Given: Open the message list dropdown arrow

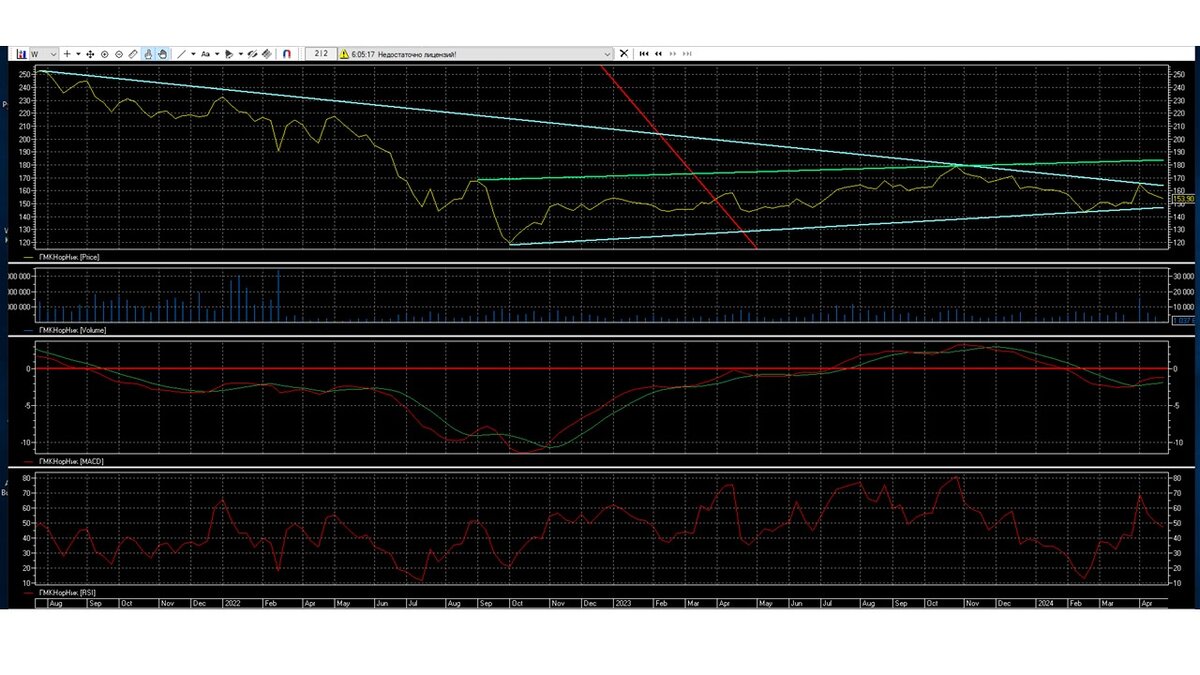Looking at the screenshot, I should pos(607,54).
